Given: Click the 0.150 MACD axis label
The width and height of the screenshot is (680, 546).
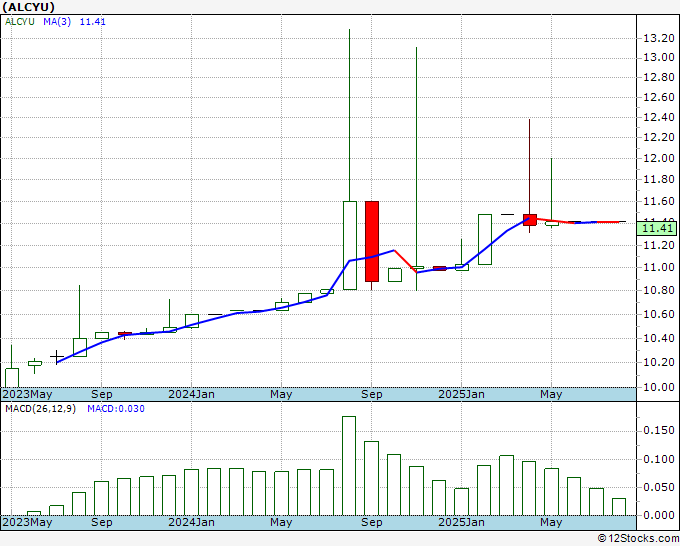Looking at the screenshot, I should coord(658,430).
